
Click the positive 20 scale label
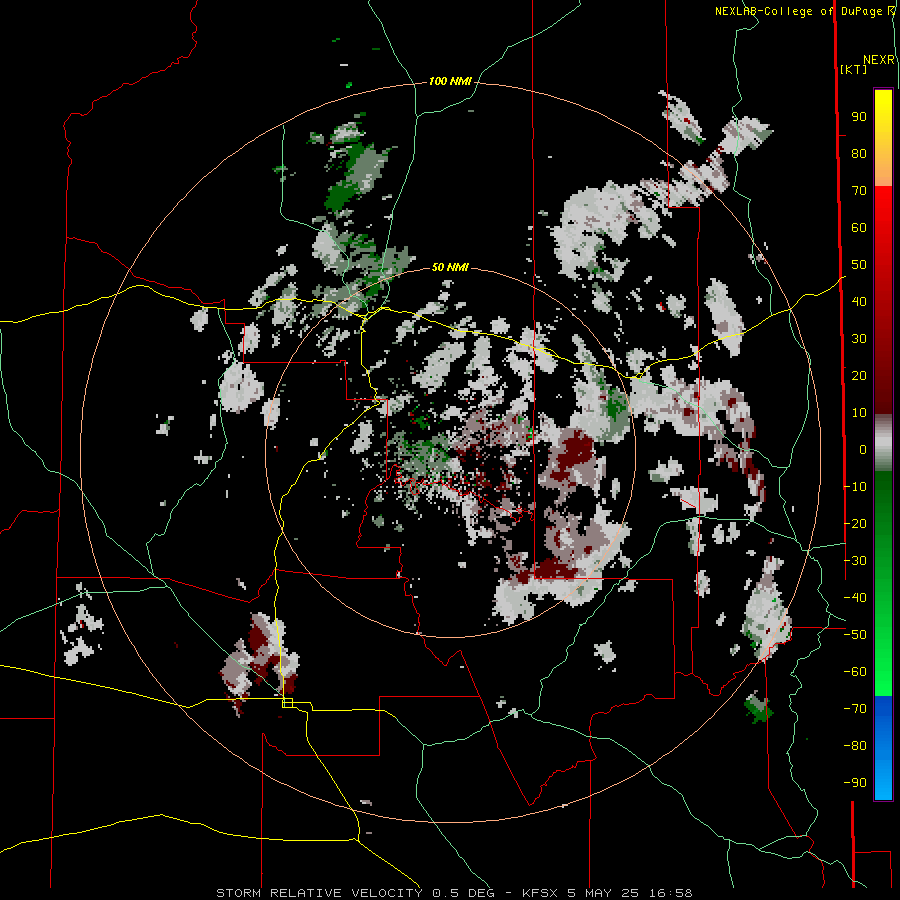pyautogui.click(x=859, y=376)
